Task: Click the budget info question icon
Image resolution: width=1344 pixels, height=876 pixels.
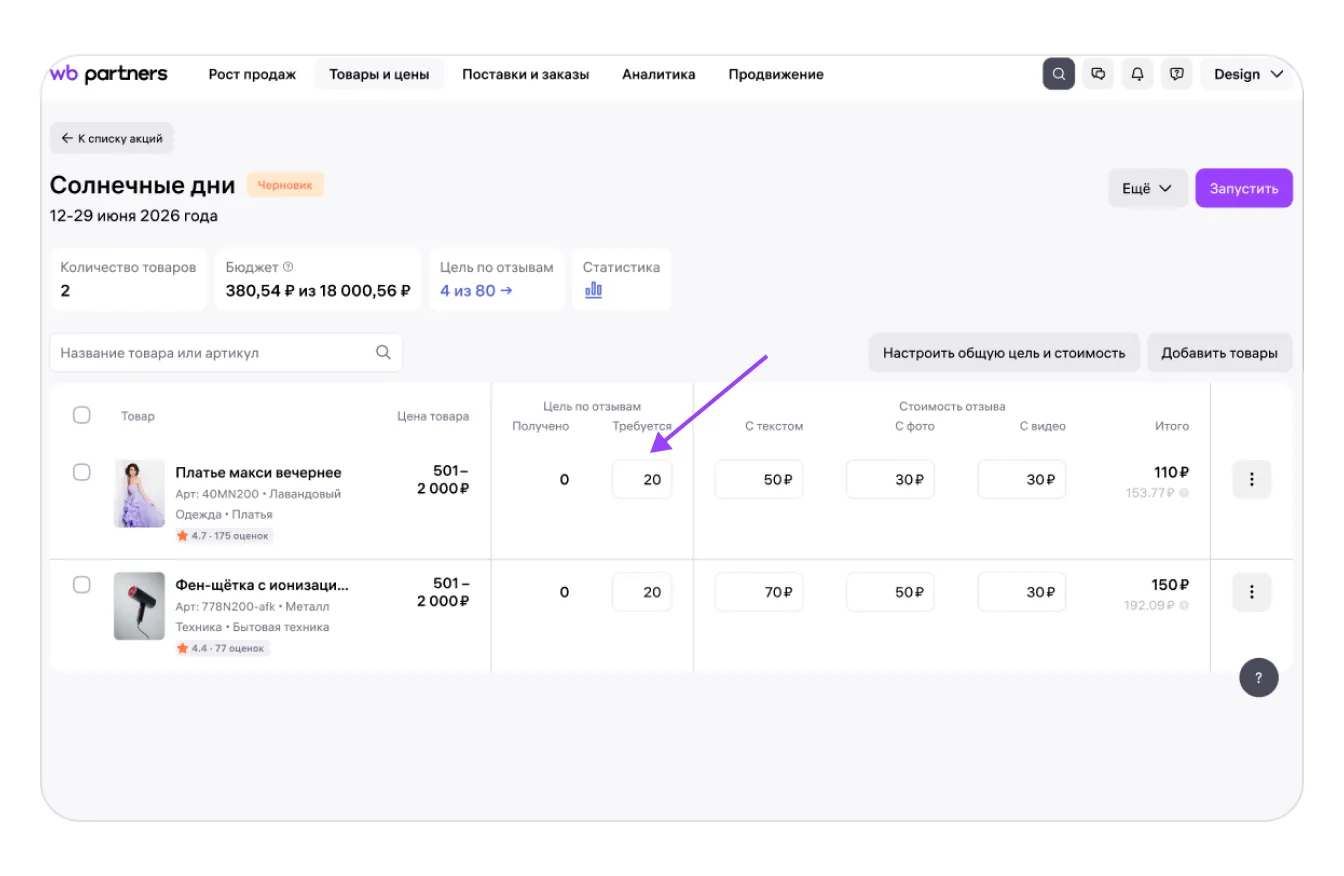Action: [288, 267]
